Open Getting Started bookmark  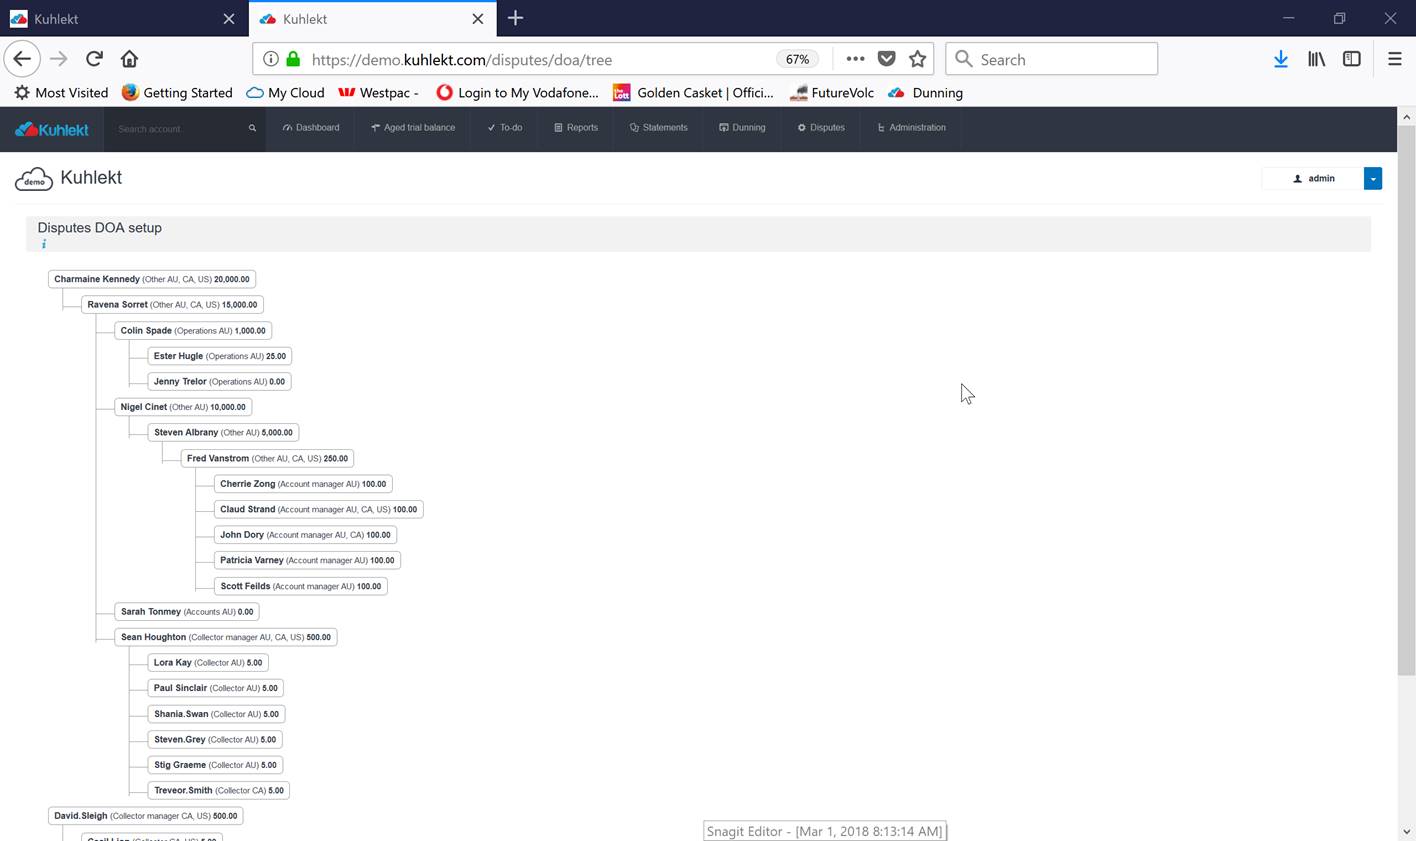click(177, 92)
